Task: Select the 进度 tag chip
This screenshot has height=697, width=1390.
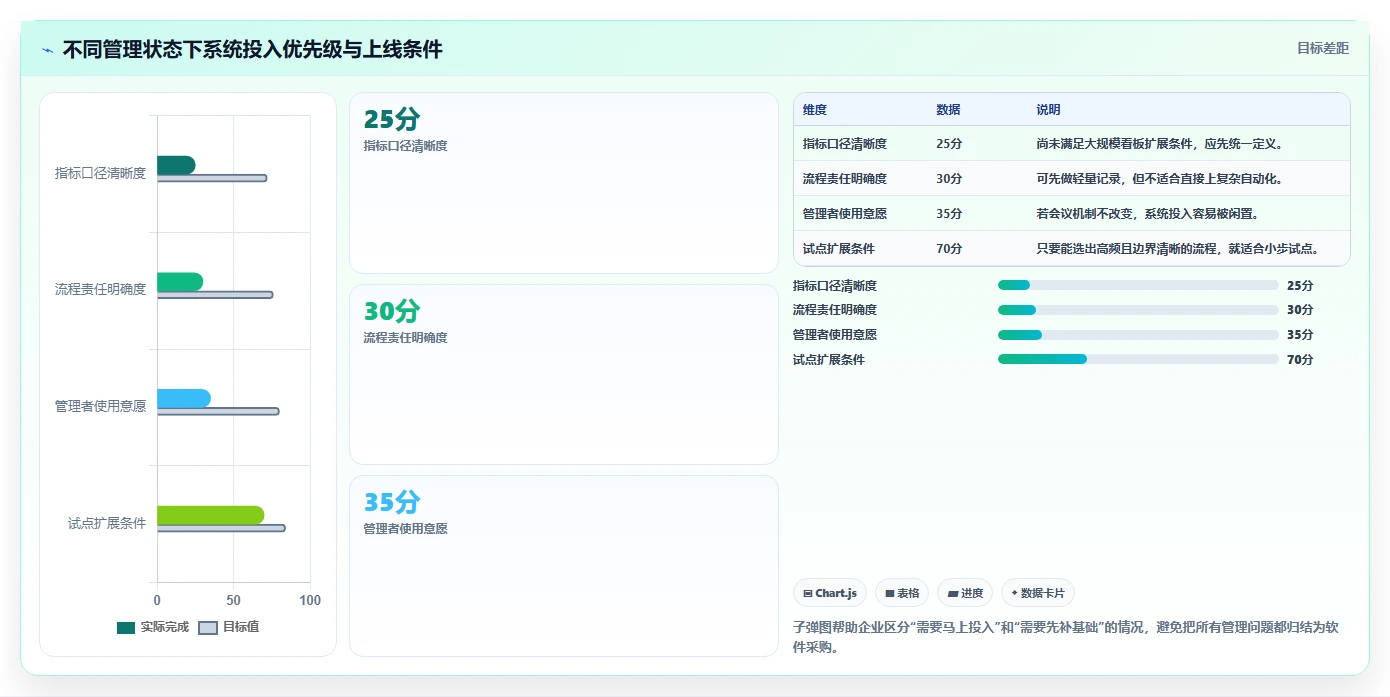Action: click(x=965, y=593)
